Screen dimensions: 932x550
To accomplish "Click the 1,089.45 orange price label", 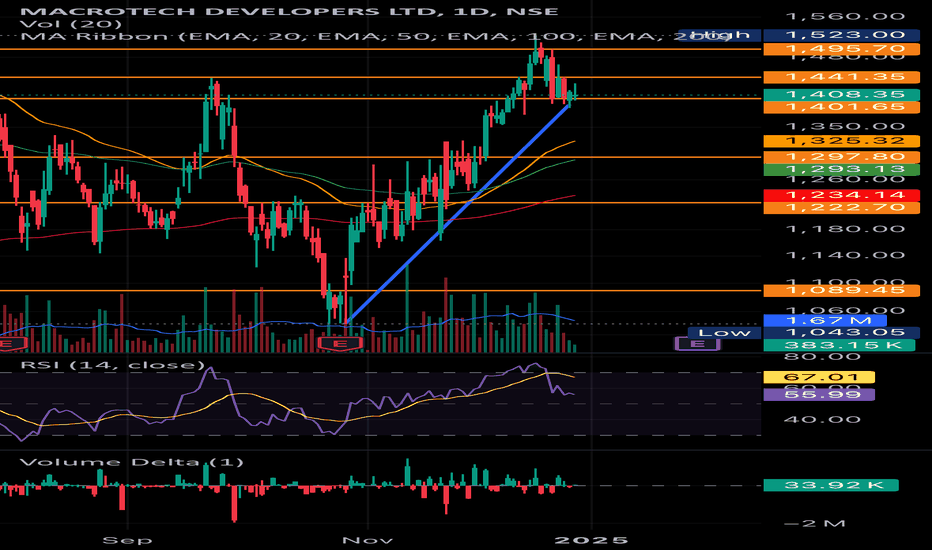I will (842, 290).
